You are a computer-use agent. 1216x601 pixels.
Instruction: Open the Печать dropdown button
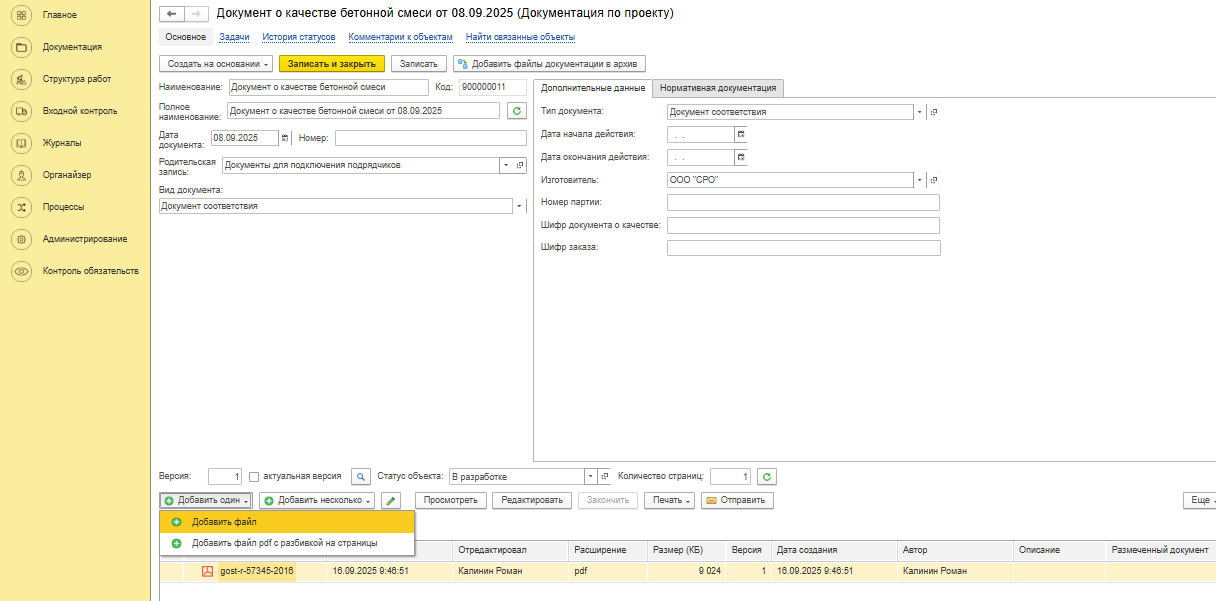pyautogui.click(x=670, y=500)
